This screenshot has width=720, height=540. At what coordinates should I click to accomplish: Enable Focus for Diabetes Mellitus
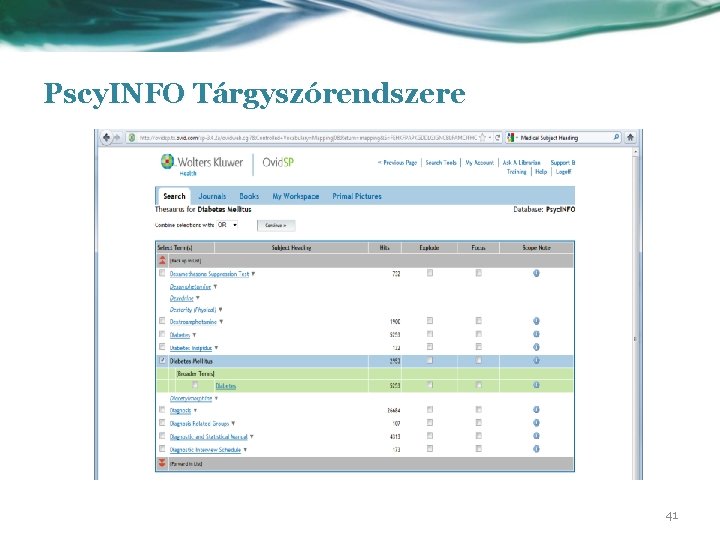tap(478, 360)
